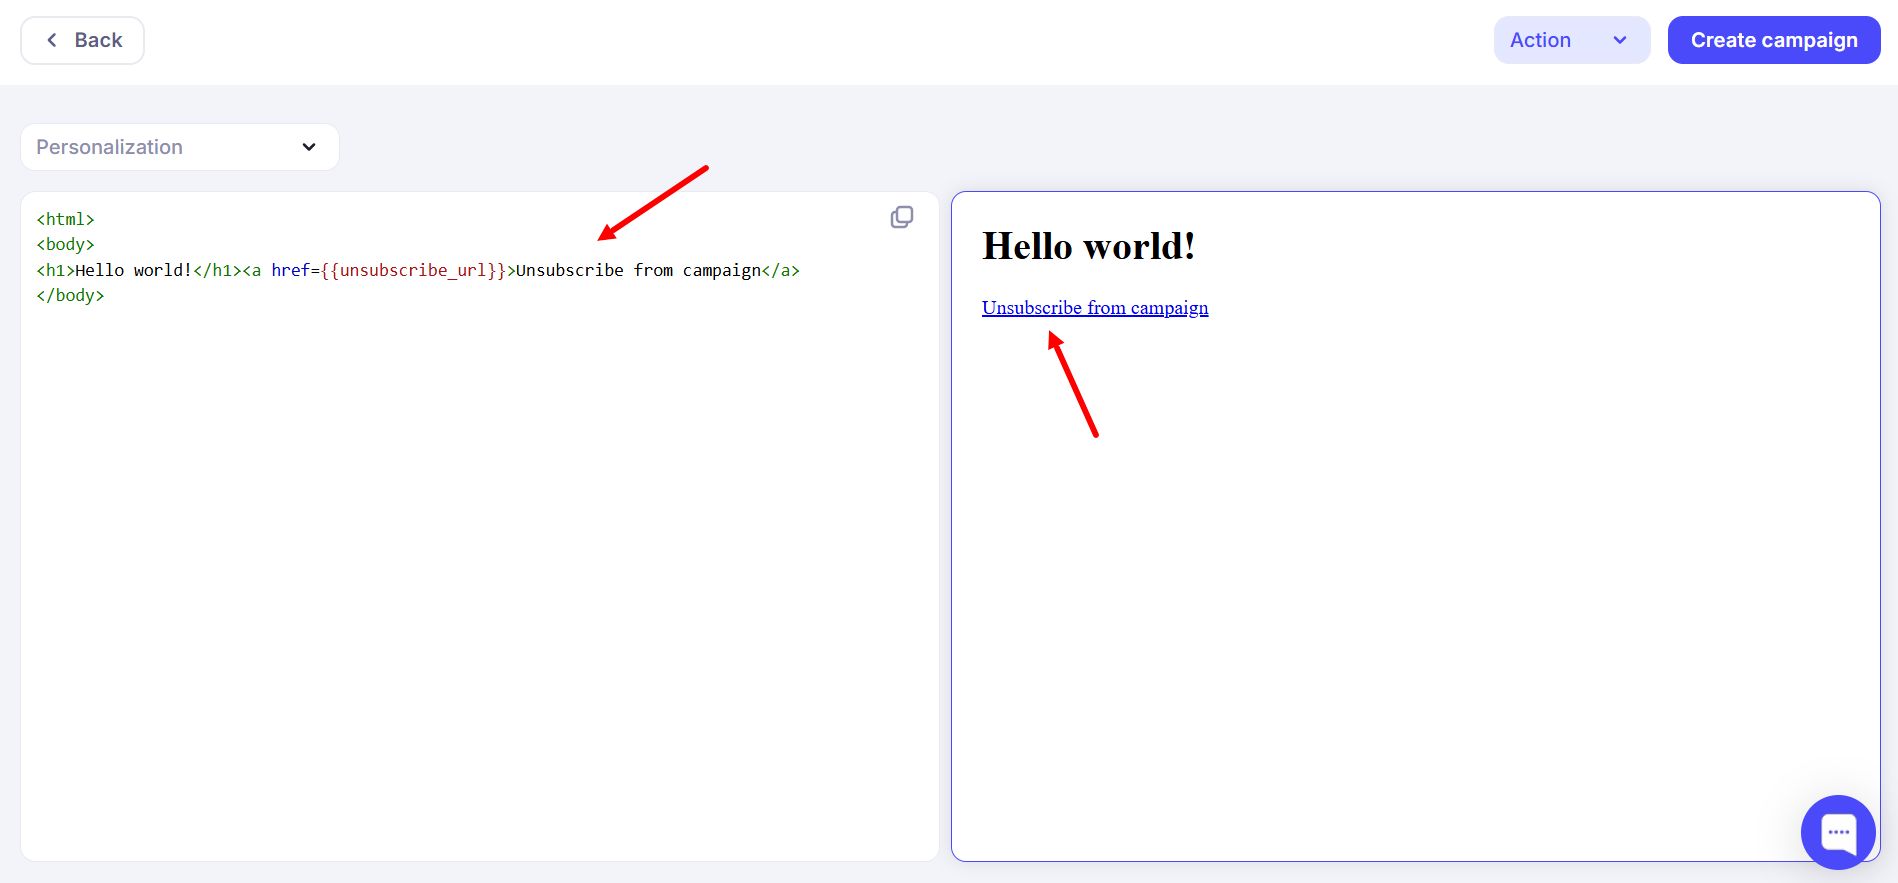Expand the Action dropdown menu

[x=1570, y=40]
